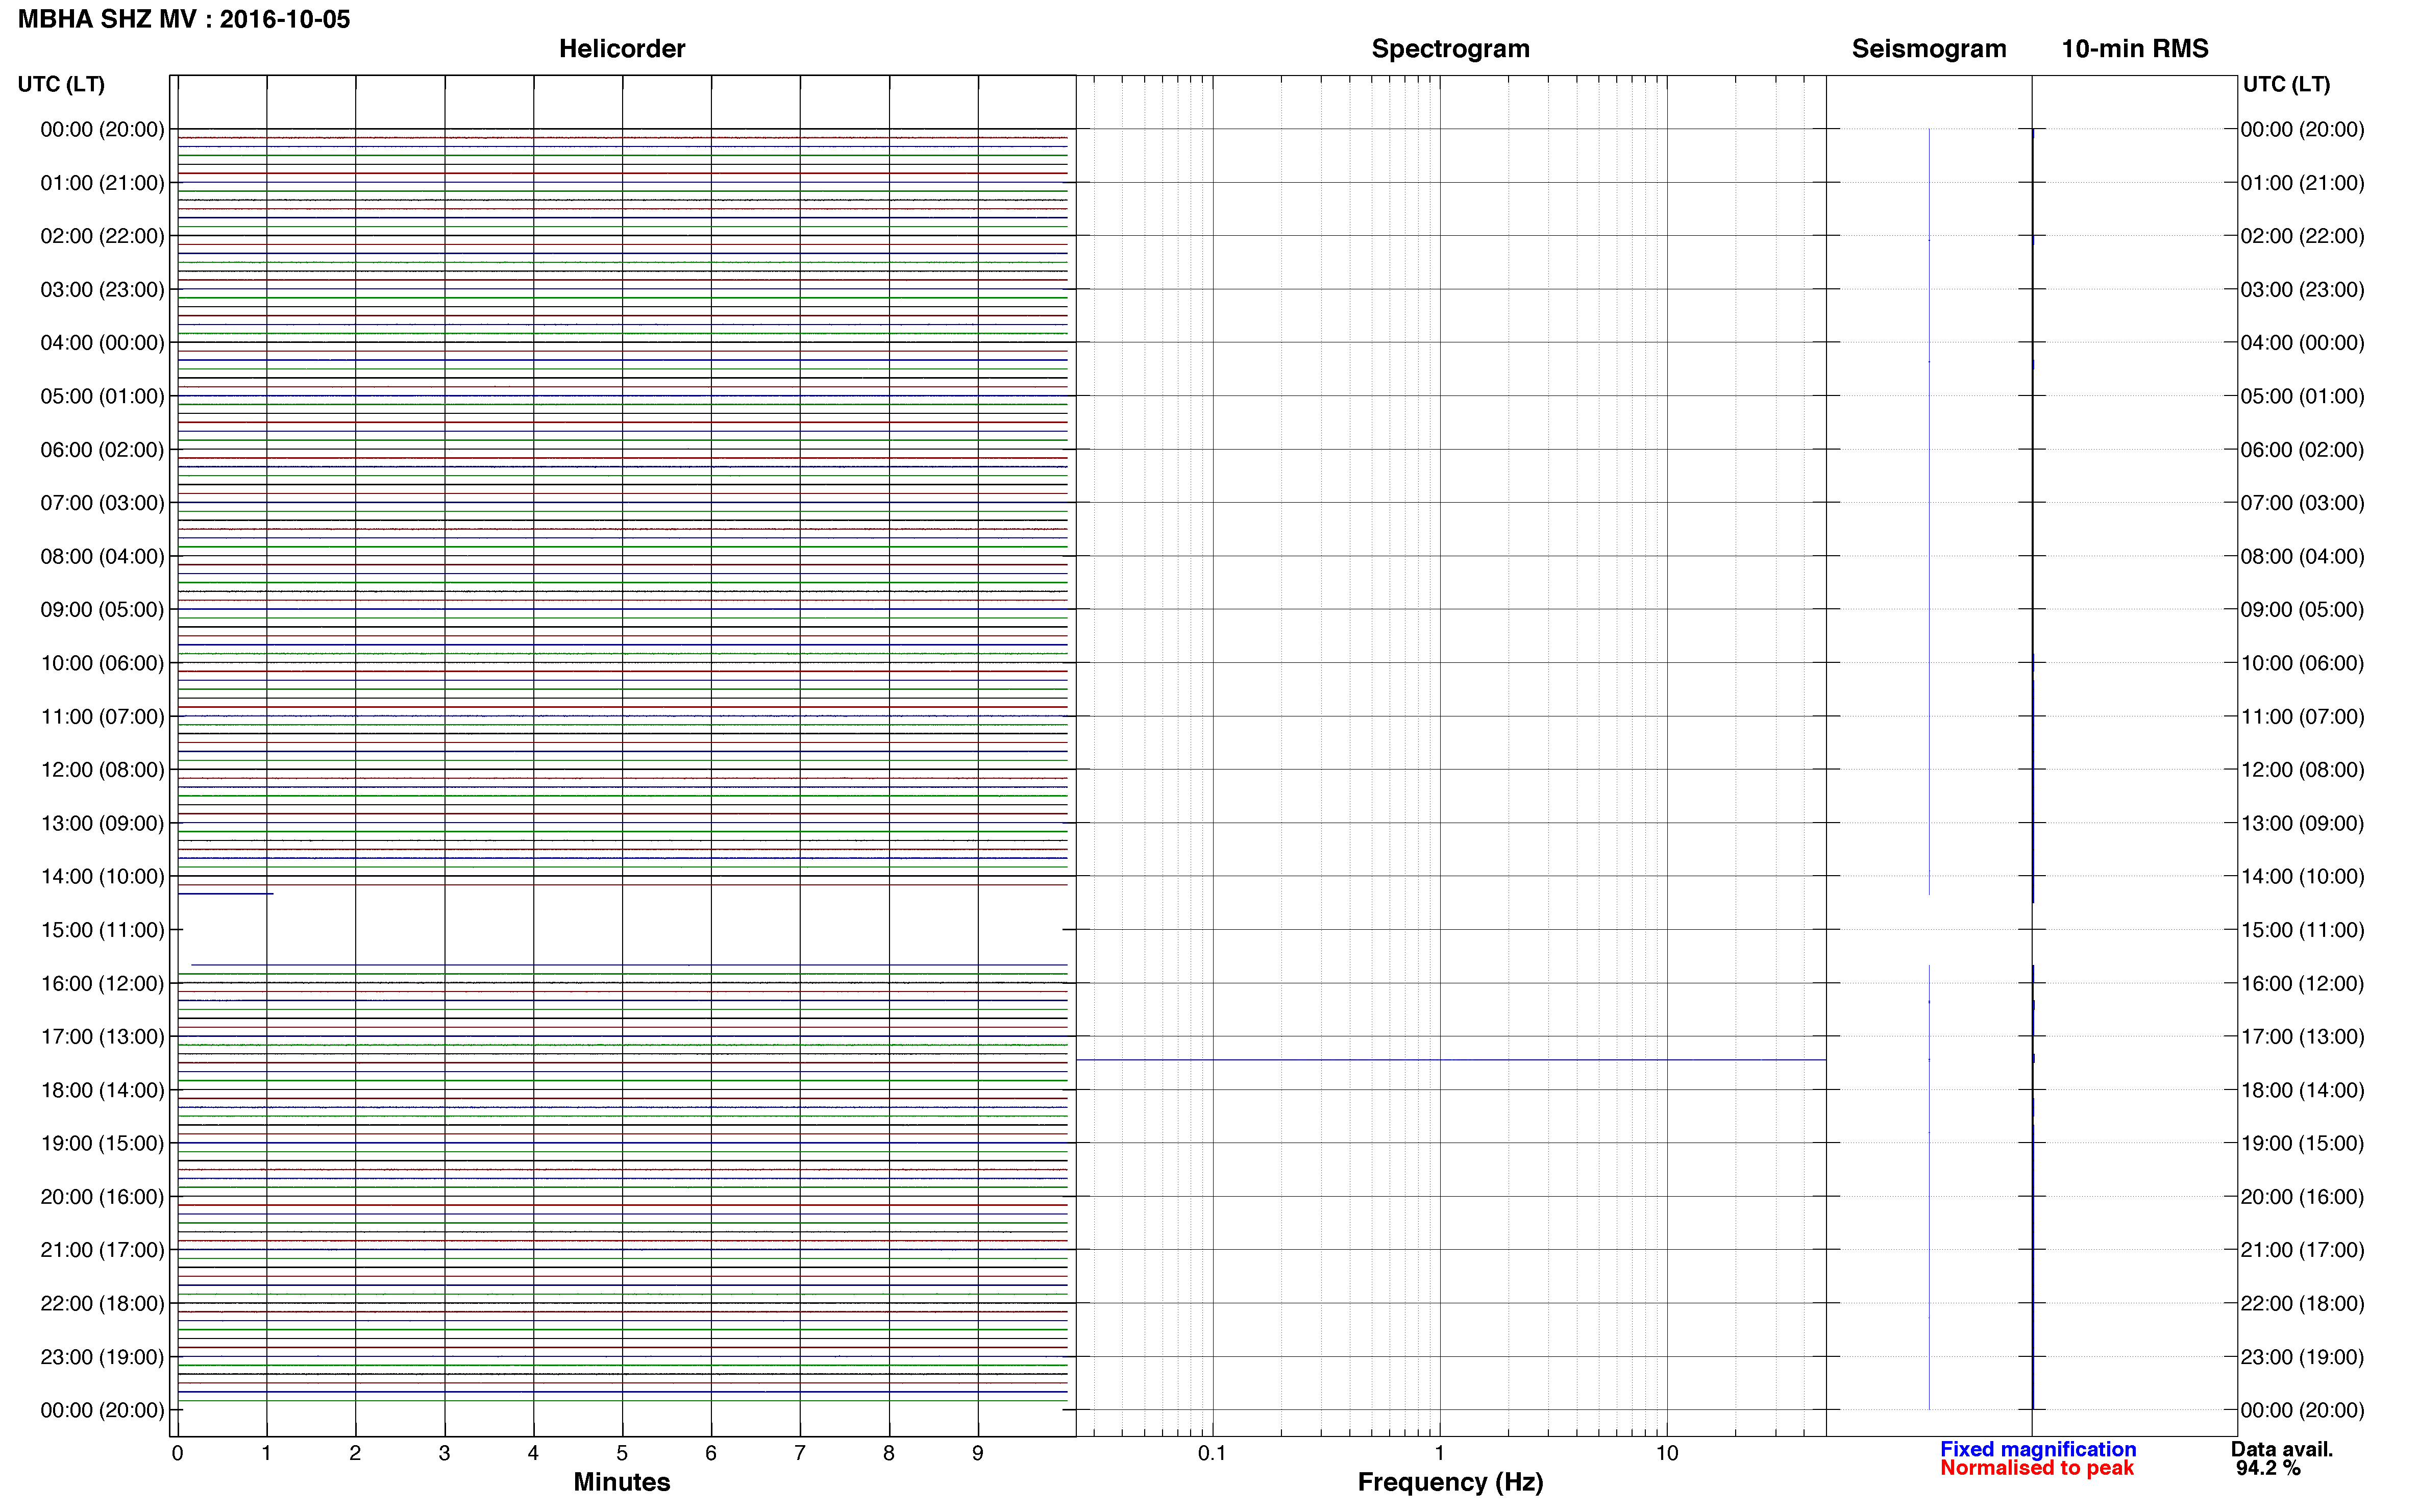Image resolution: width=2419 pixels, height=1512 pixels.
Task: Click the '94.2 %' data availability value
Action: pos(2268,1468)
